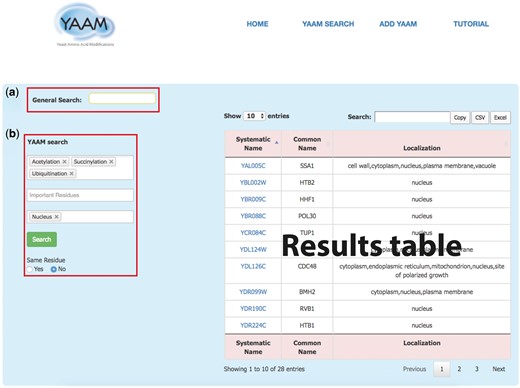Jump to results page 2
This screenshot has width=520, height=388.
459,369
